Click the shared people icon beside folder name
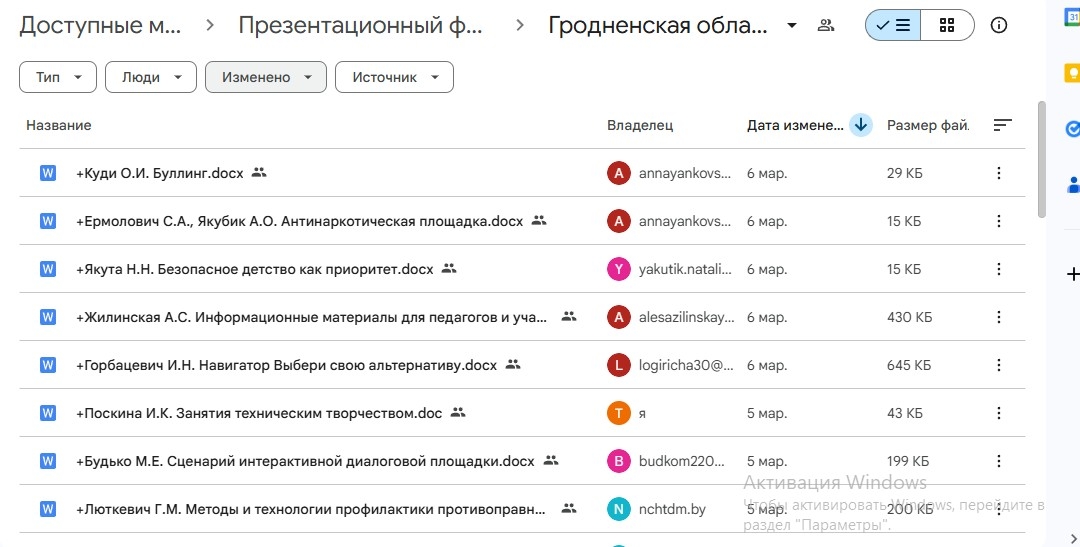This screenshot has width=1080, height=547. [826, 26]
